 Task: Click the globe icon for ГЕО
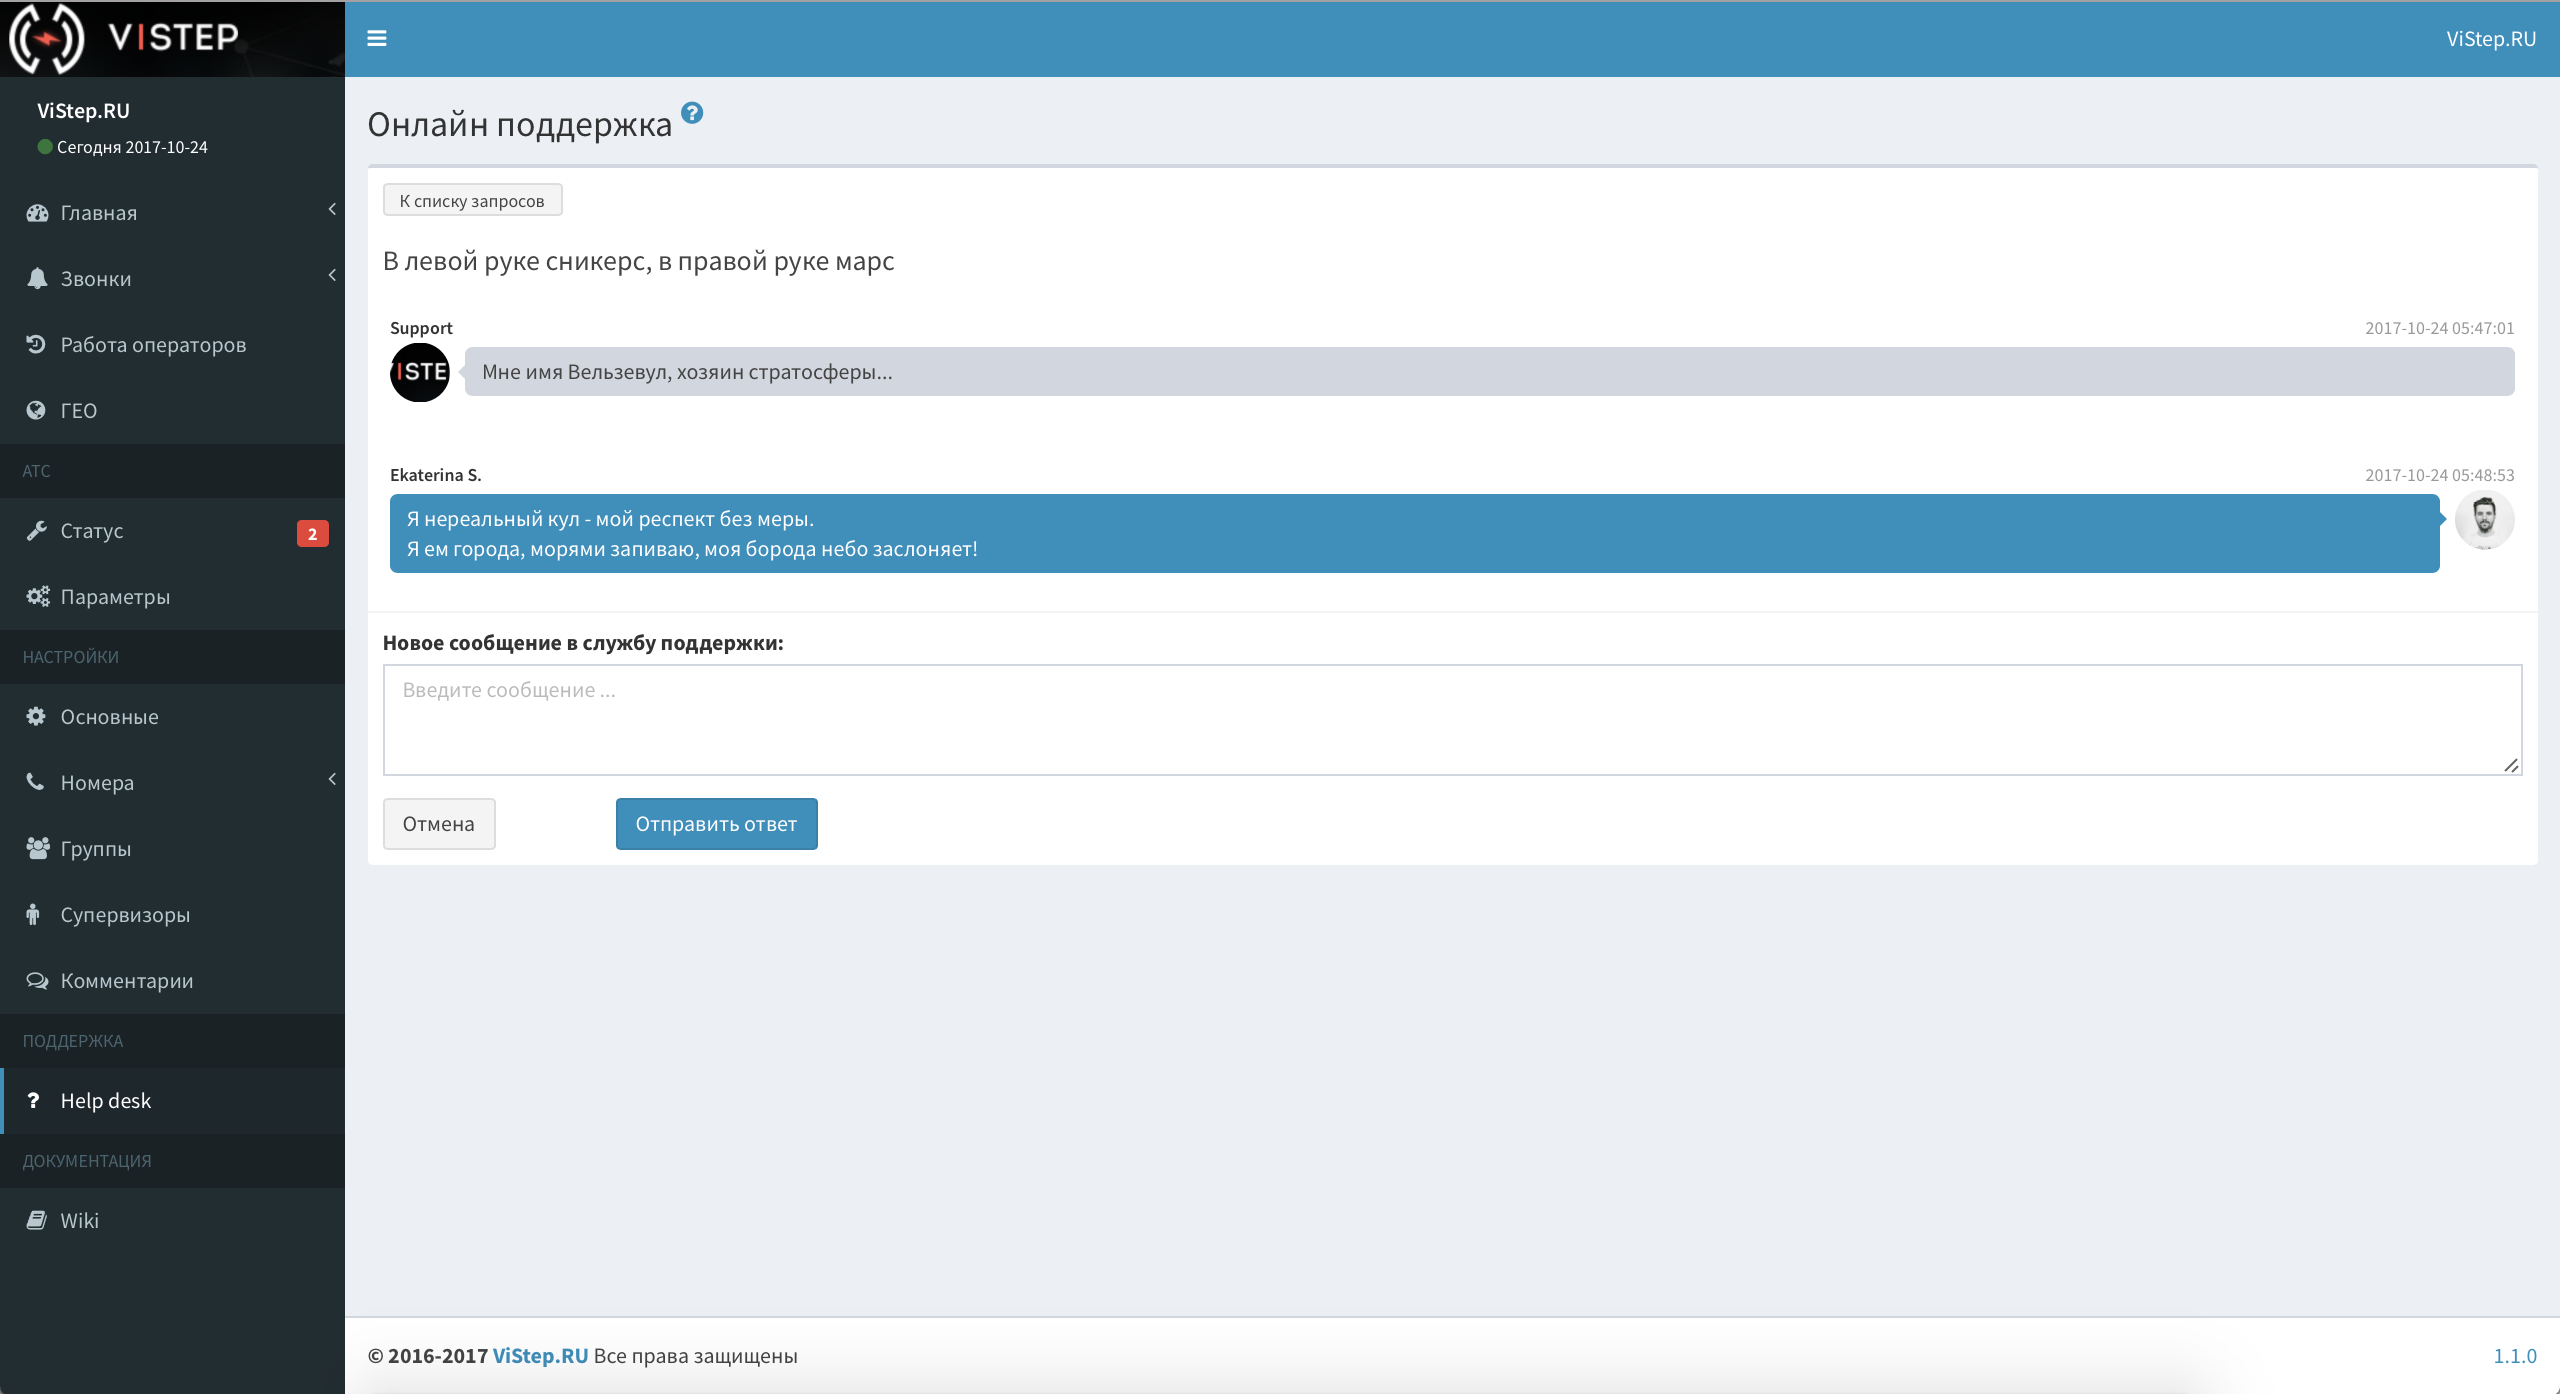click(37, 410)
